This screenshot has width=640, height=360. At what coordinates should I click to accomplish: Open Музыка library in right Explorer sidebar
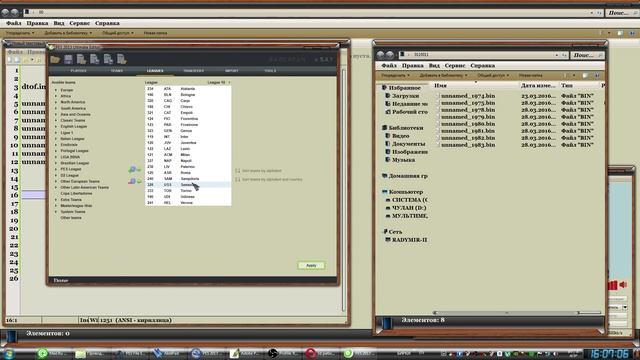click(400, 160)
